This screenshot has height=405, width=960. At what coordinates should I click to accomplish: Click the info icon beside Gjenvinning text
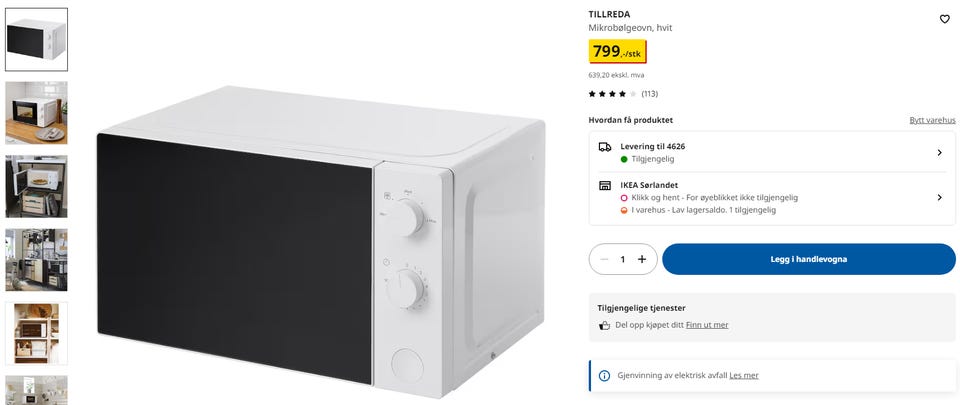604,376
